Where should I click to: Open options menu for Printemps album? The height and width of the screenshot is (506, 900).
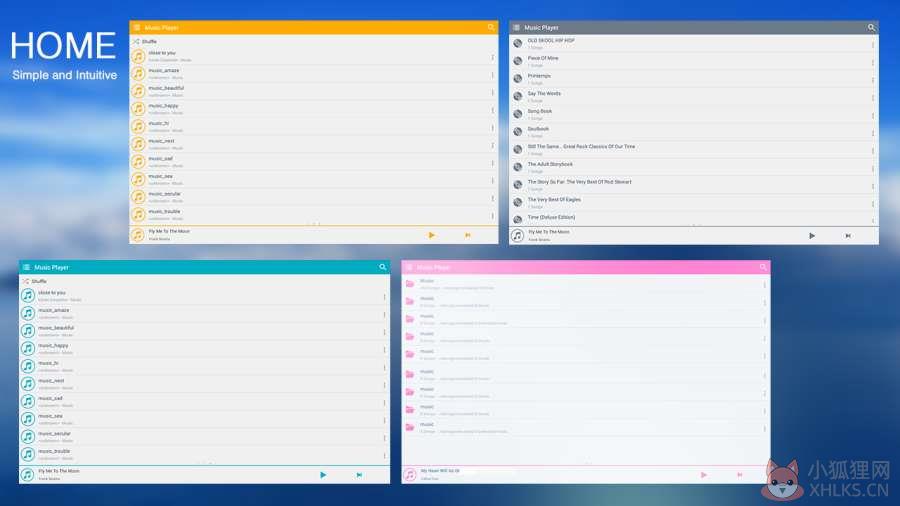click(x=873, y=80)
